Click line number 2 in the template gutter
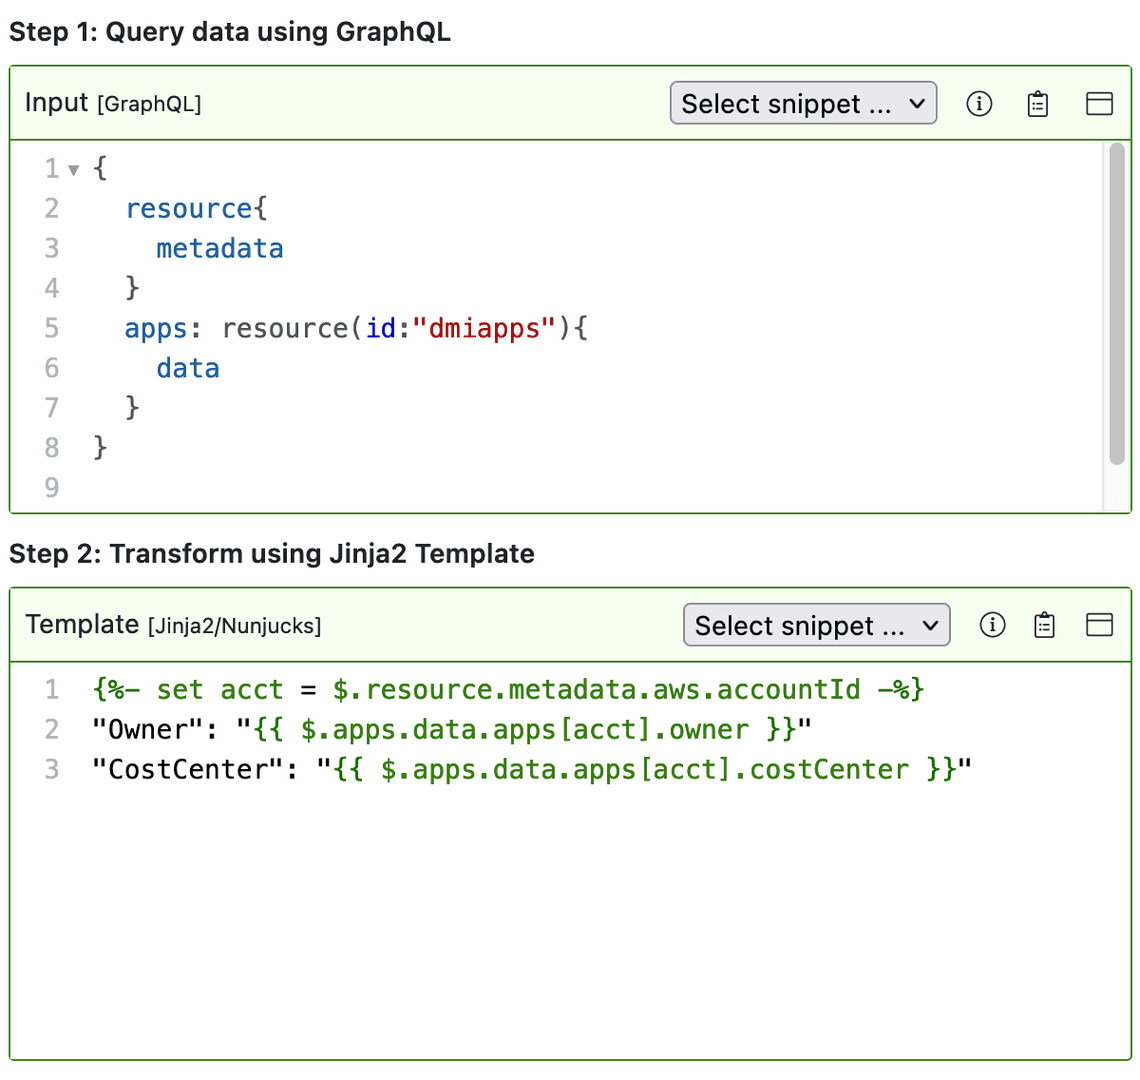Image resolution: width=1140 pixels, height=1080 pixels. (52, 729)
